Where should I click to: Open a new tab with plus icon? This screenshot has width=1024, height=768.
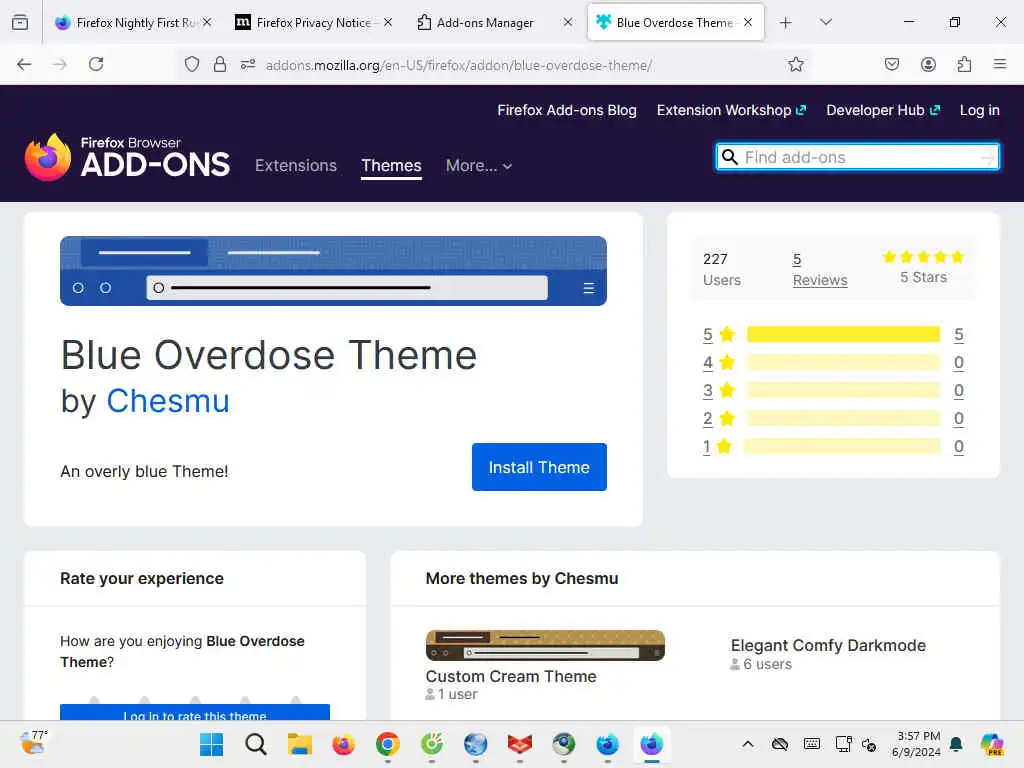(786, 23)
